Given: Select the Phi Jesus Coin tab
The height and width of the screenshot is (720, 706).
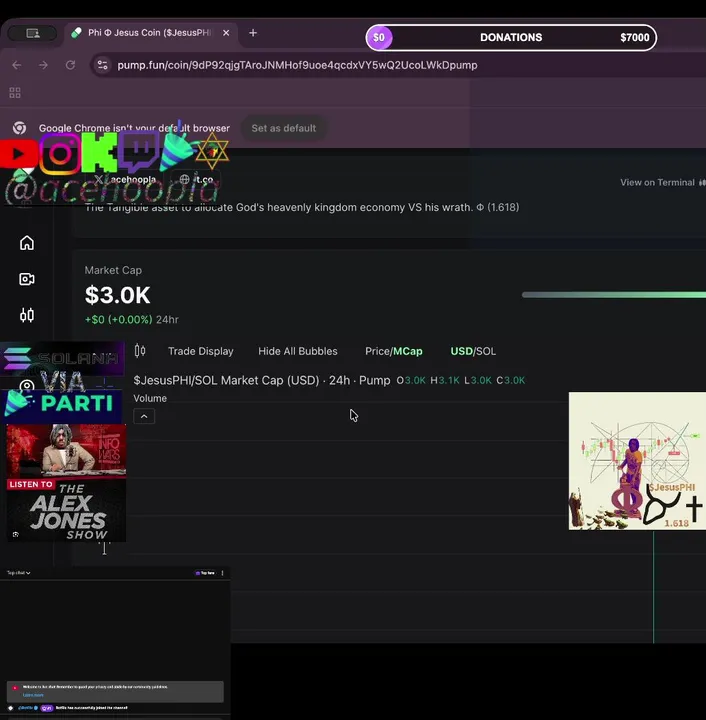Looking at the screenshot, I should (x=149, y=33).
